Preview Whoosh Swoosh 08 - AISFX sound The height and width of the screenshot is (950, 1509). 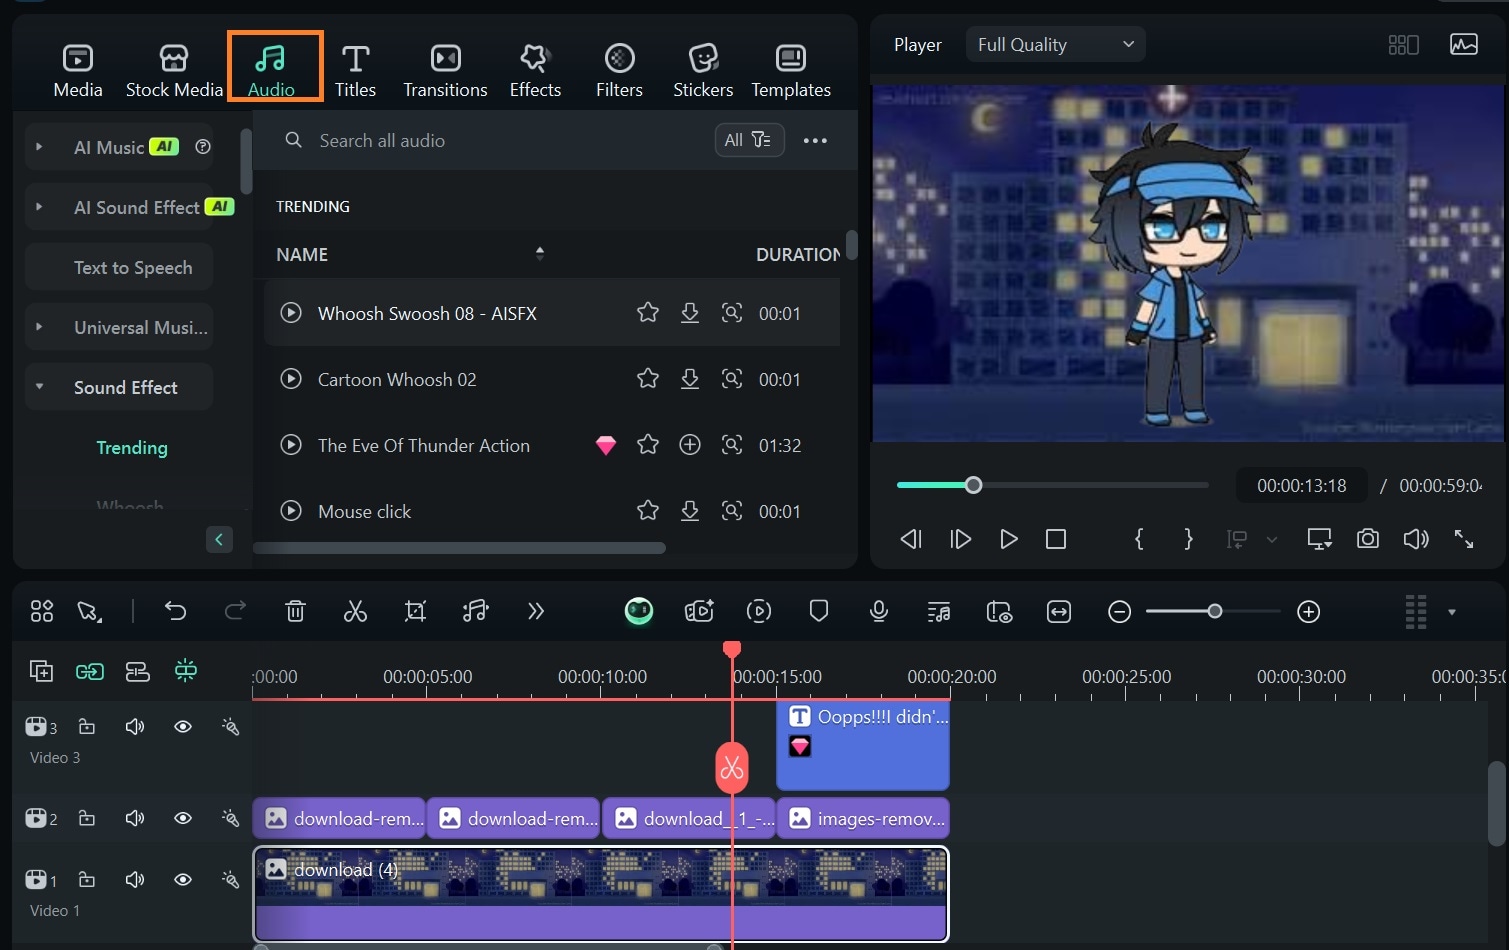pyautogui.click(x=291, y=313)
